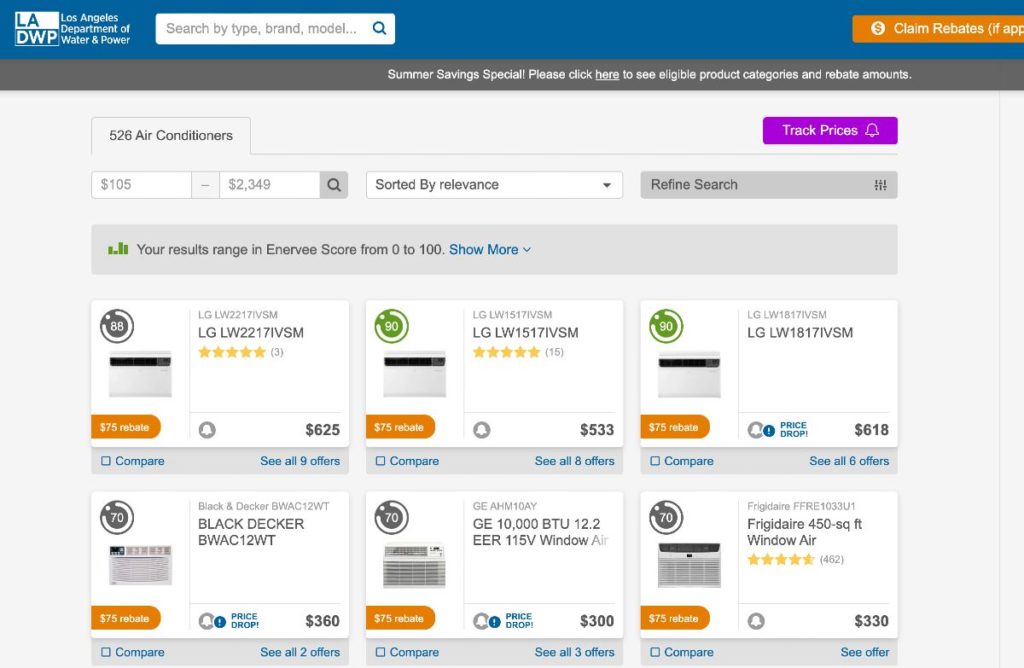Click Enervee score 70 badge on BLACK DECKER BWAC12WT

[x=117, y=517]
